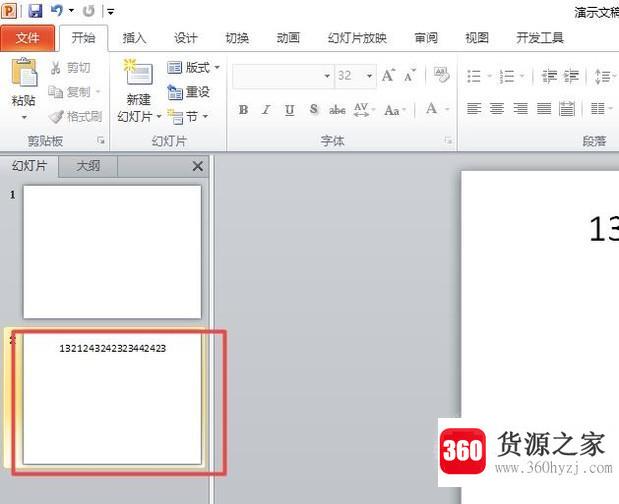
Task: Open the 版式 layout dropdown
Action: (193, 68)
